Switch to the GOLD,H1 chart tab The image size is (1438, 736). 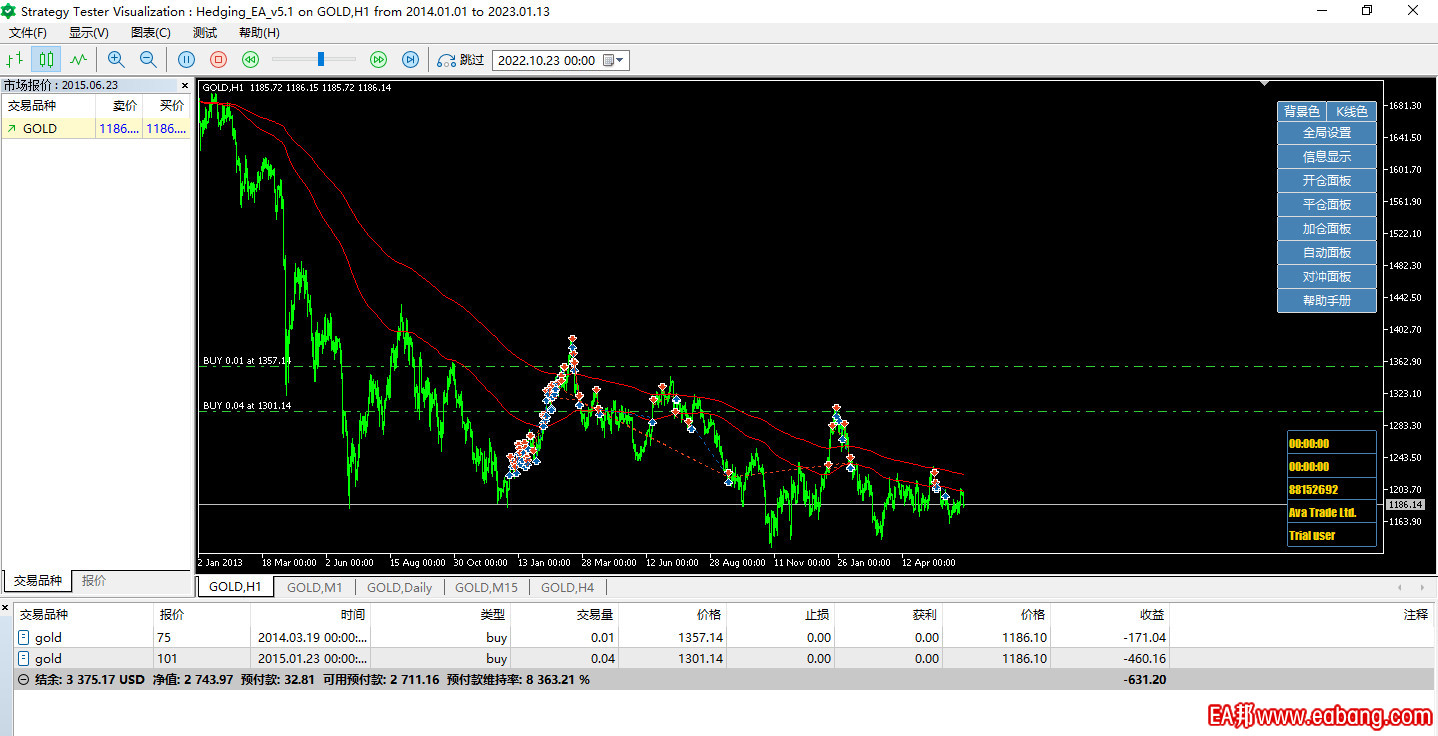[235, 587]
